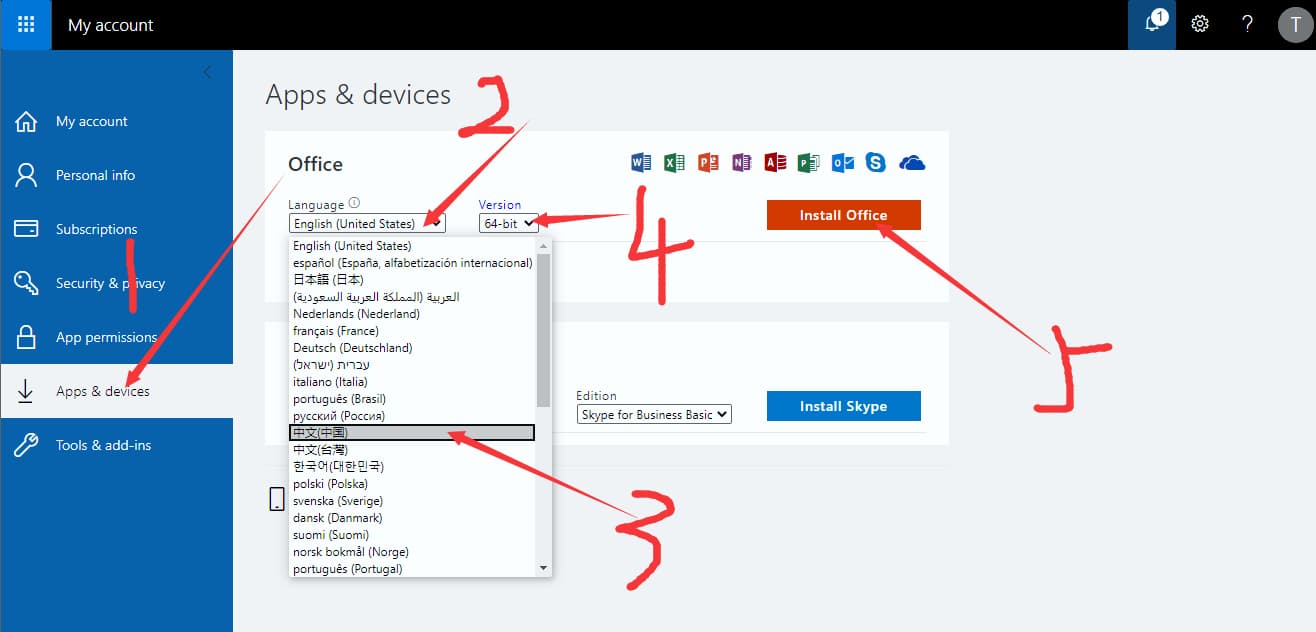The image size is (1316, 632).
Task: Choose Deutsch (Deutschland) from language list
Action: 412,348
